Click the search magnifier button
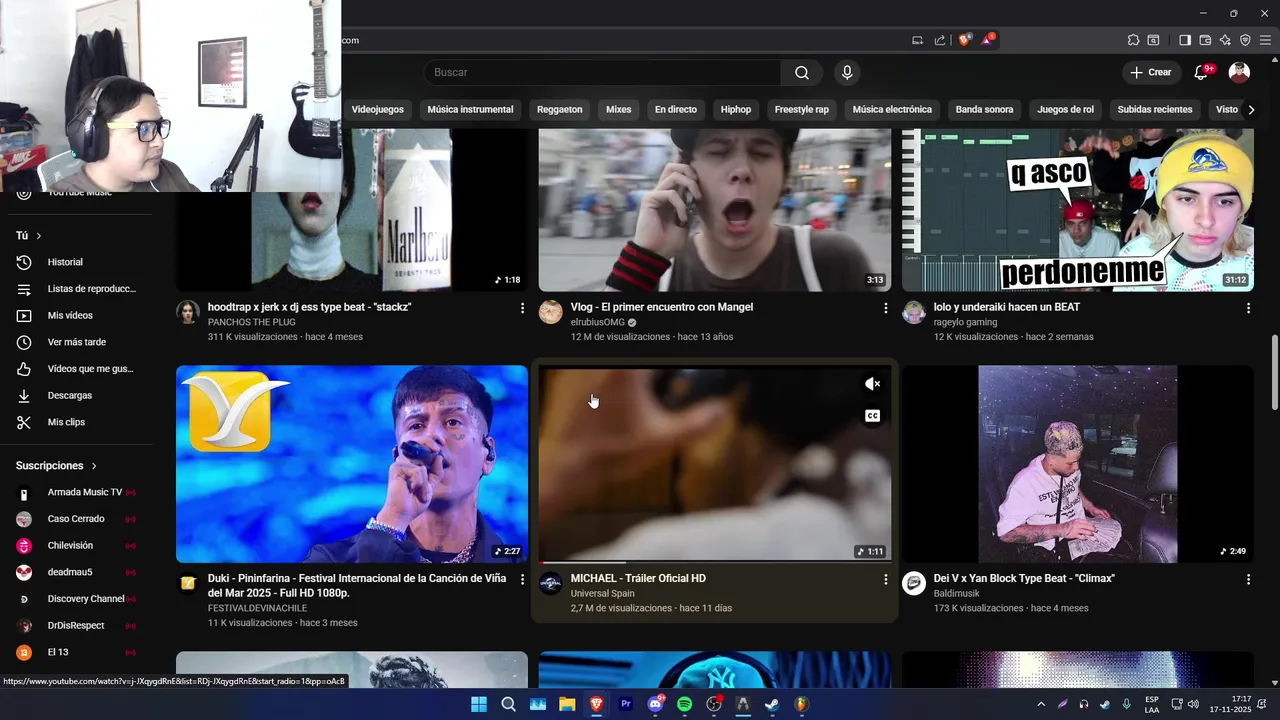1280x720 pixels. tap(802, 72)
